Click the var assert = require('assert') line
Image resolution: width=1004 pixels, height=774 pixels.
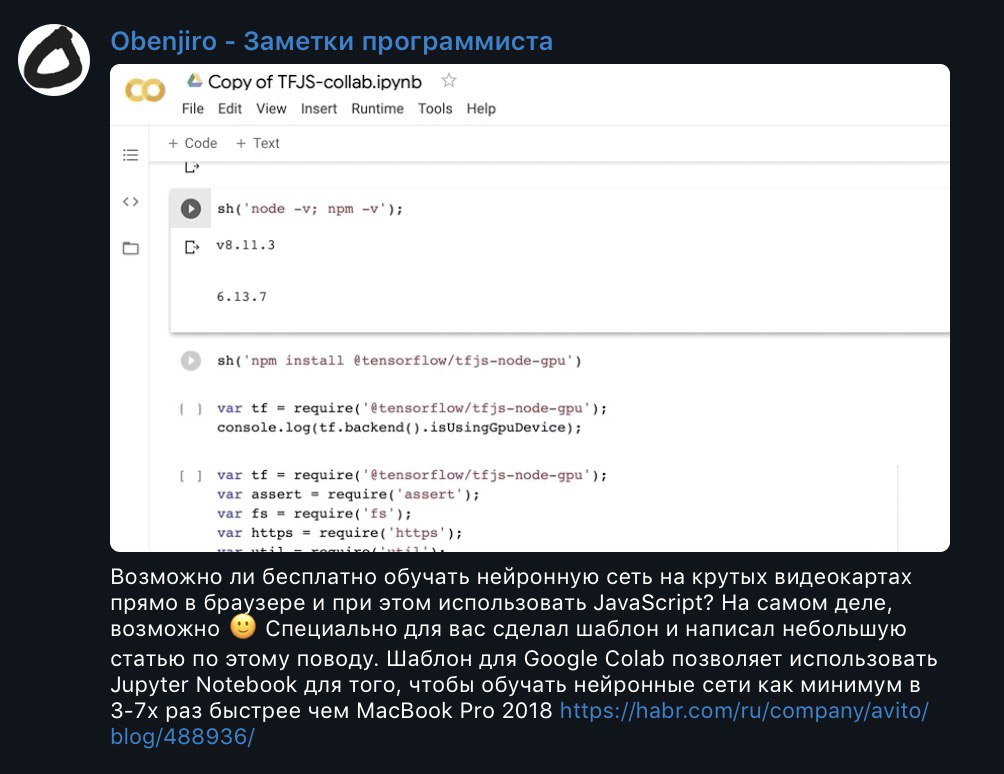(348, 494)
